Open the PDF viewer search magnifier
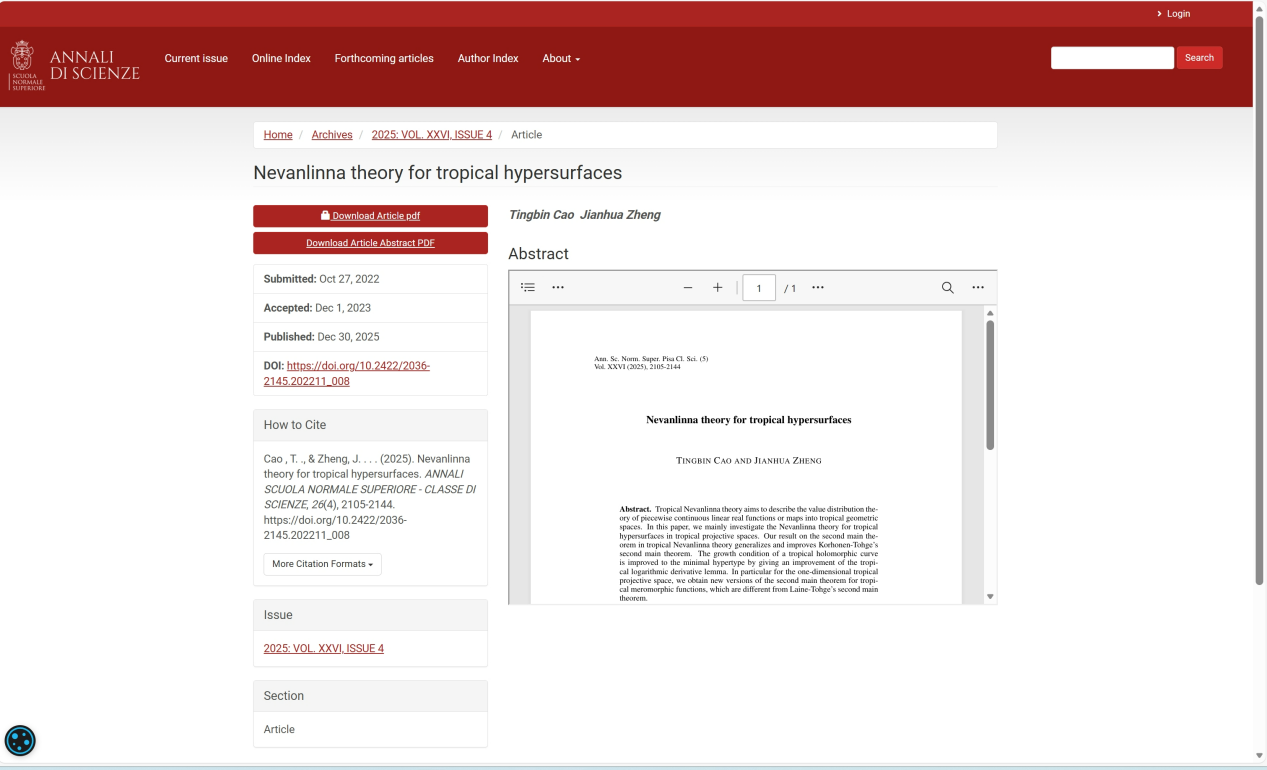This screenshot has width=1267, height=770. click(947, 288)
